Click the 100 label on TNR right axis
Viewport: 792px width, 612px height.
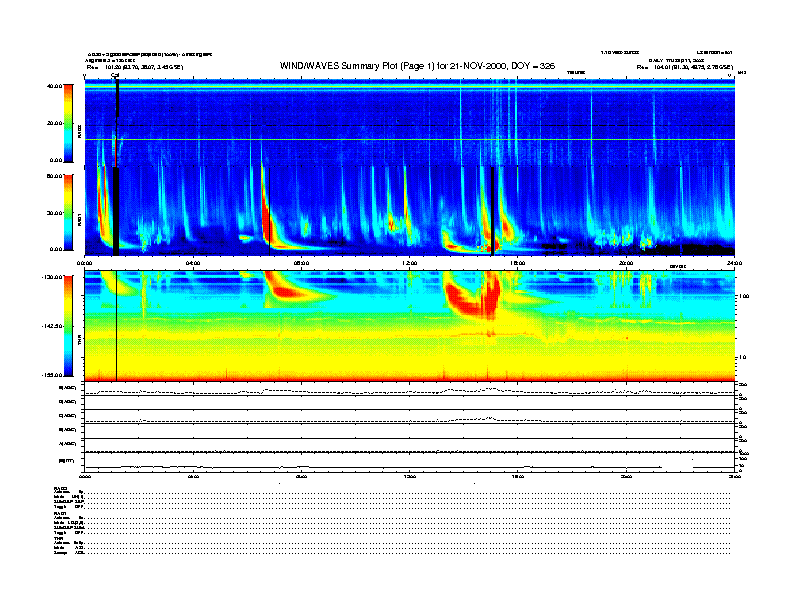744,296
